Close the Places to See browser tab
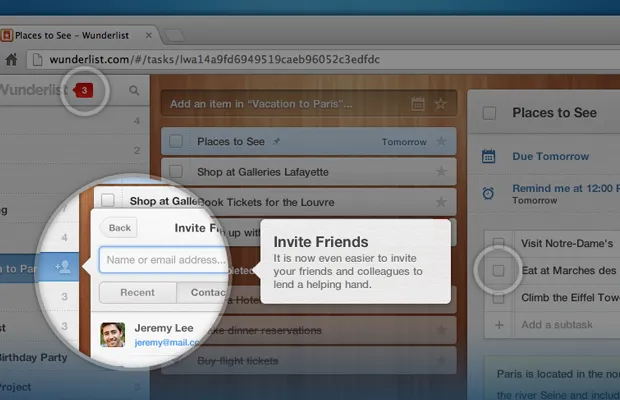This screenshot has width=620, height=400. pyautogui.click(x=149, y=36)
